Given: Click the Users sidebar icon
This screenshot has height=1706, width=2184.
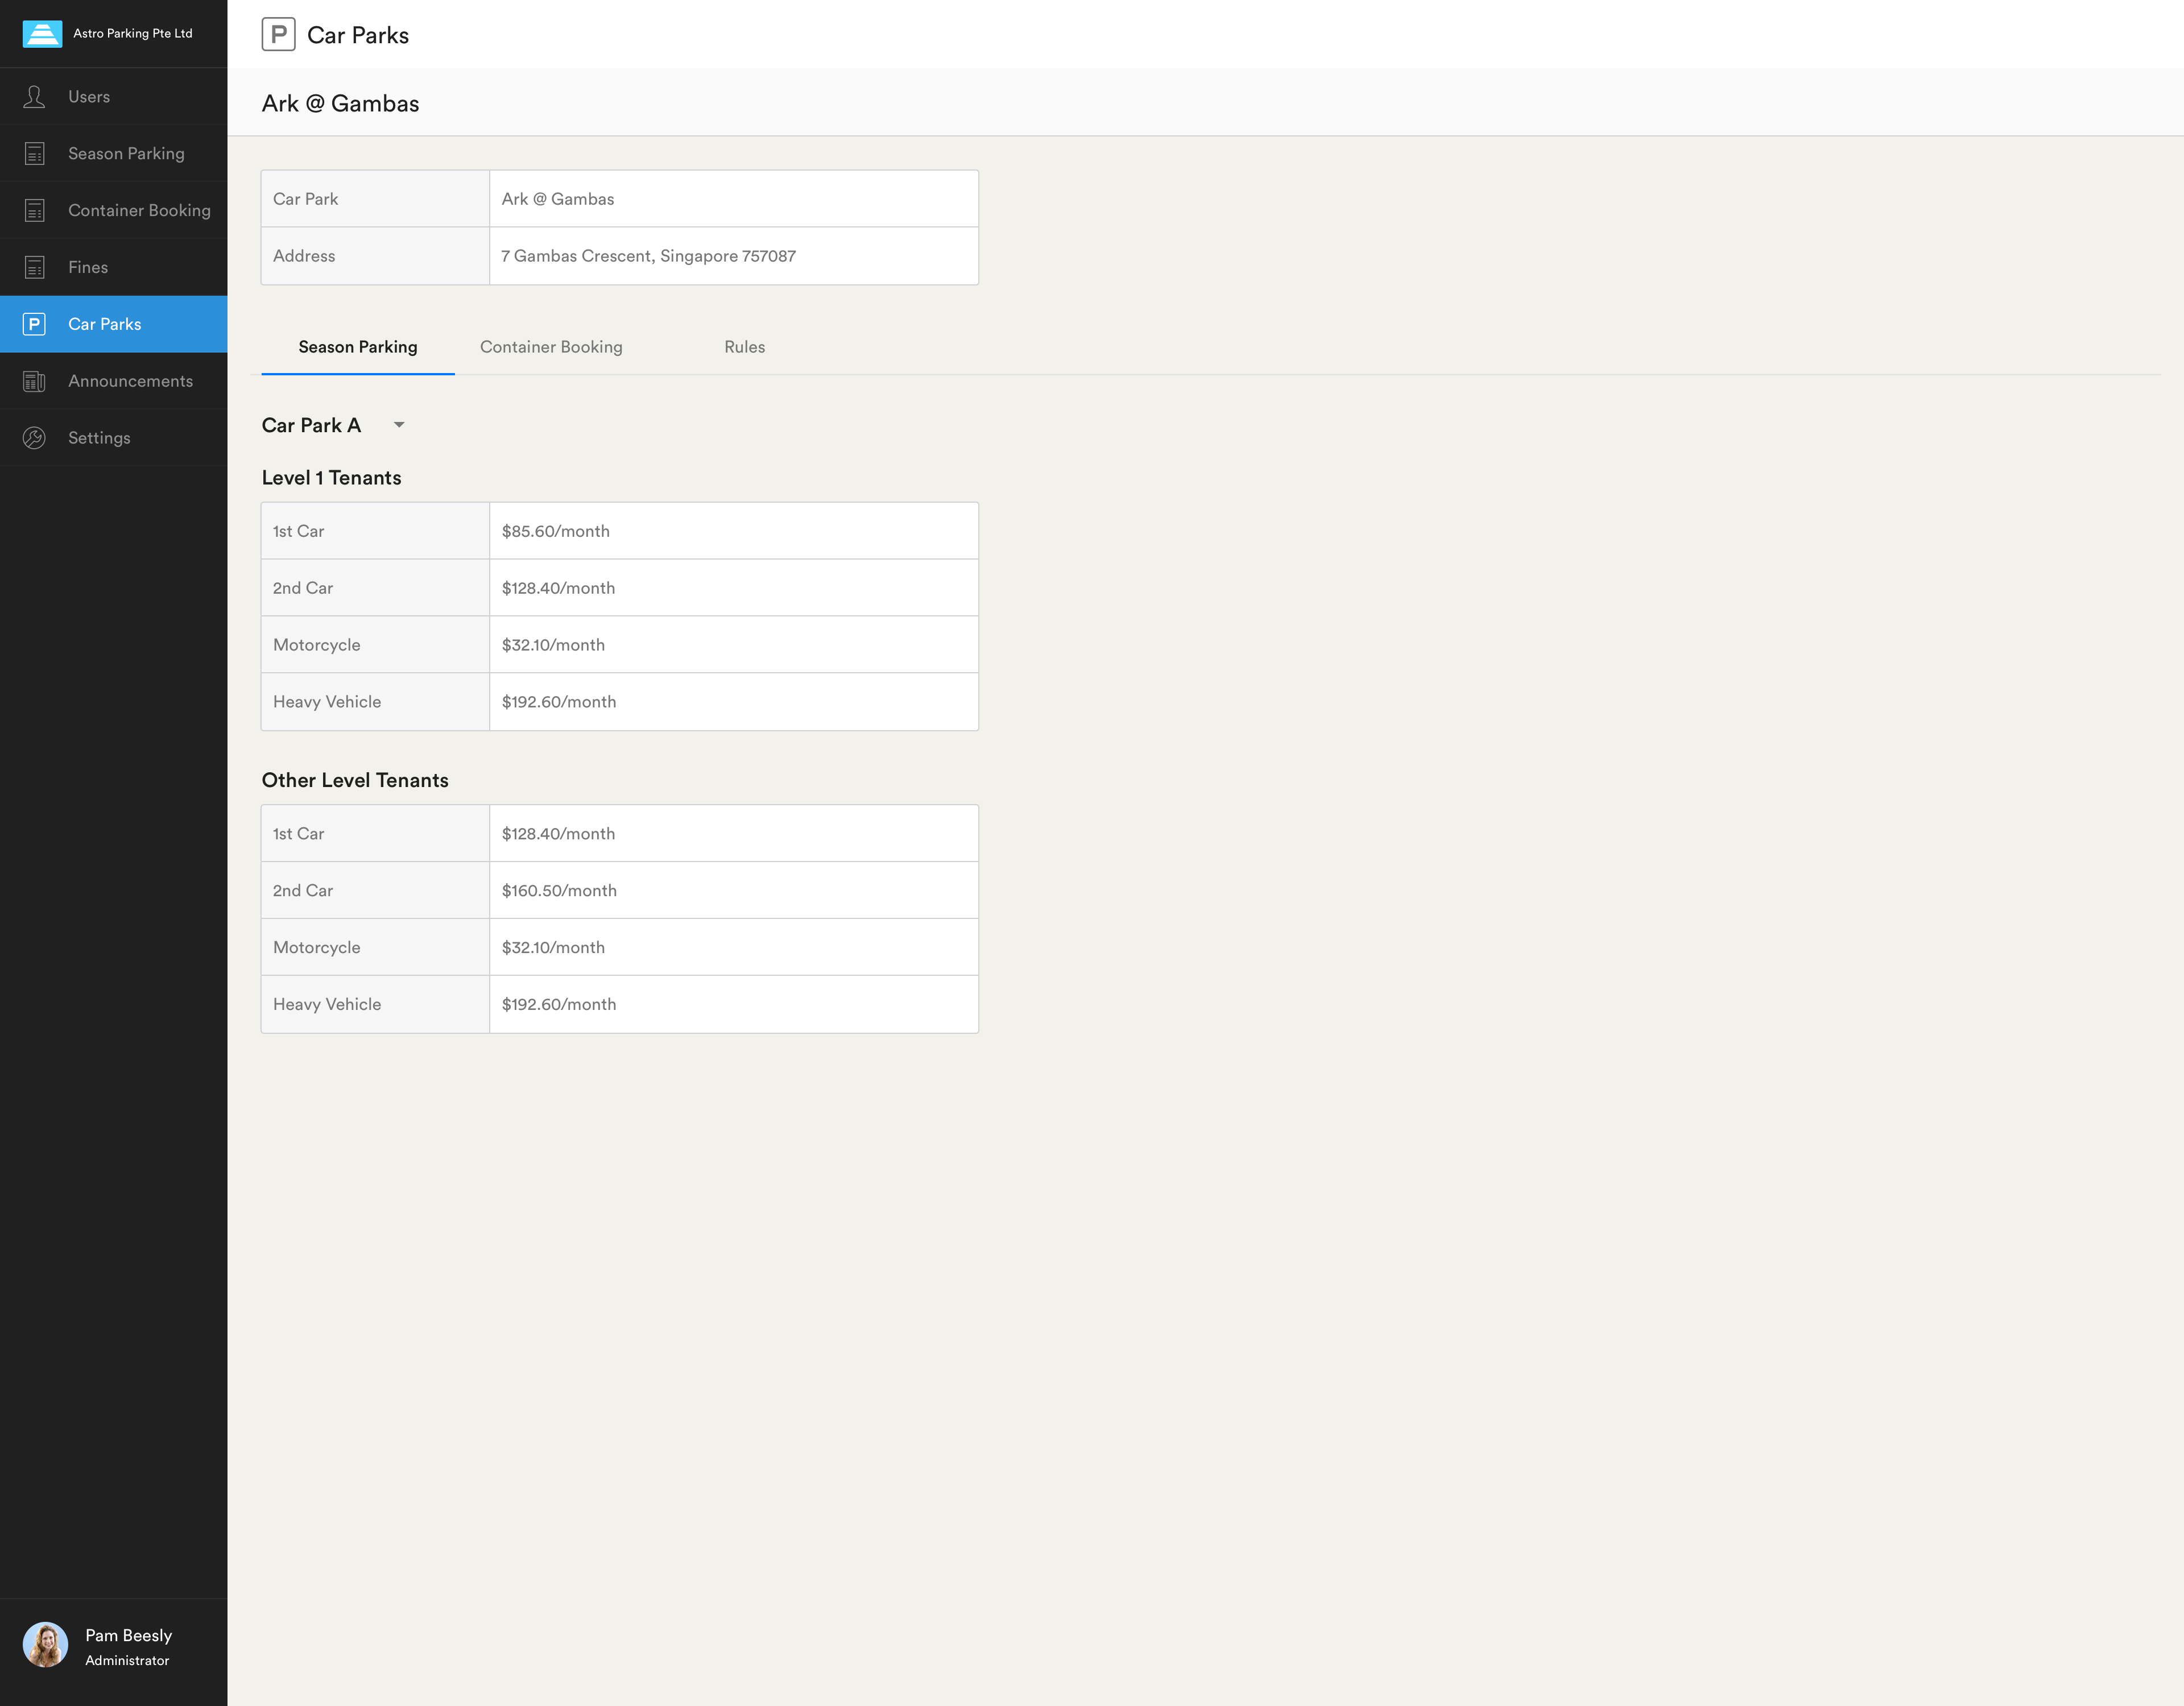Looking at the screenshot, I should point(34,97).
